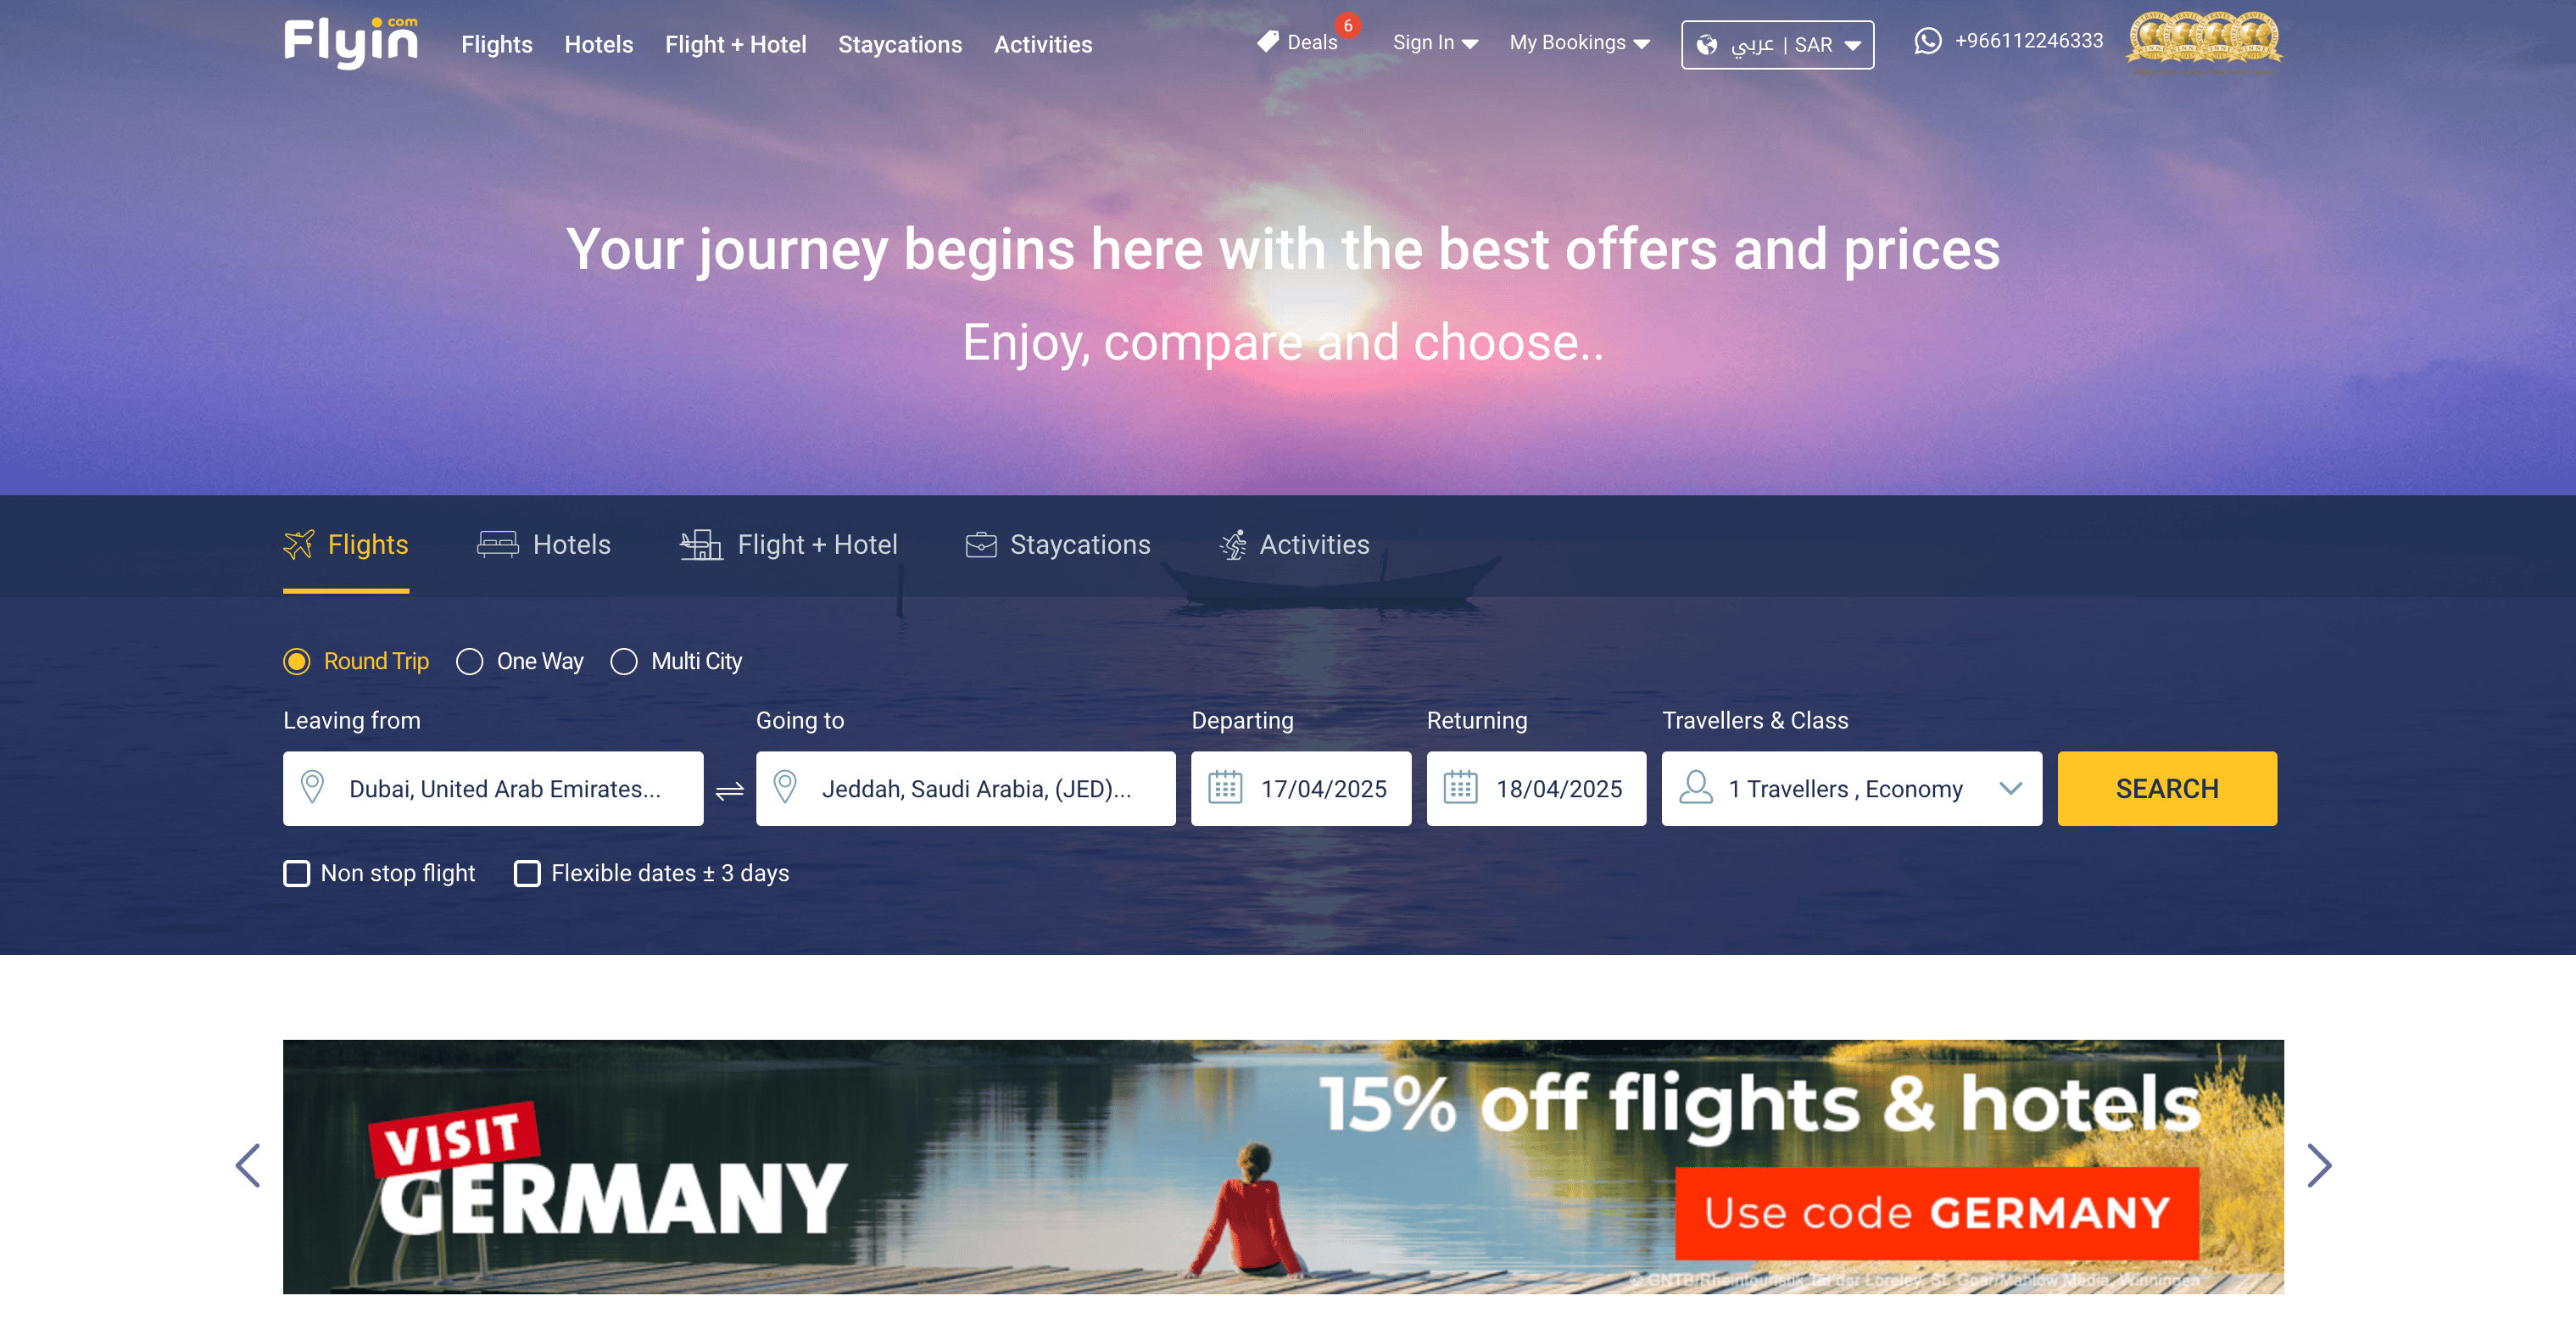Click the globe language icon
Viewport: 2576px width, 1318px height.
click(x=1707, y=45)
